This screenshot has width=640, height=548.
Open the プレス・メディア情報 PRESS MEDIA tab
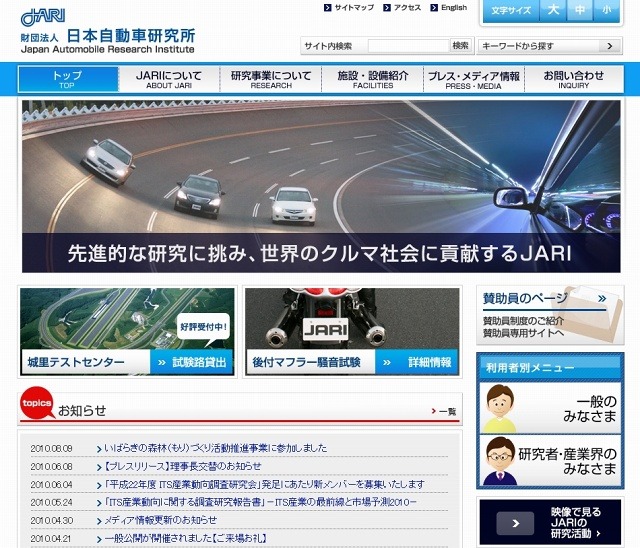point(474,79)
